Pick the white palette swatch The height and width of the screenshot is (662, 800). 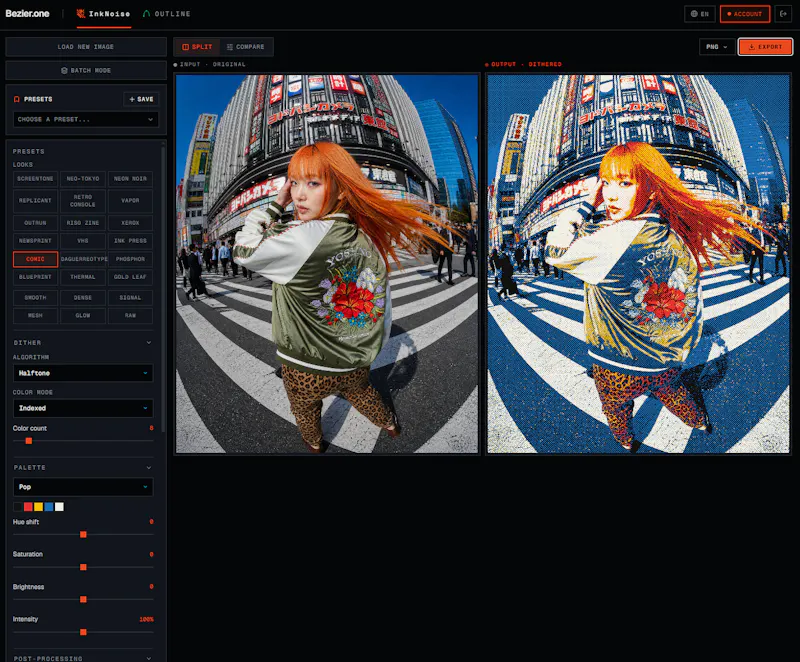tap(60, 506)
